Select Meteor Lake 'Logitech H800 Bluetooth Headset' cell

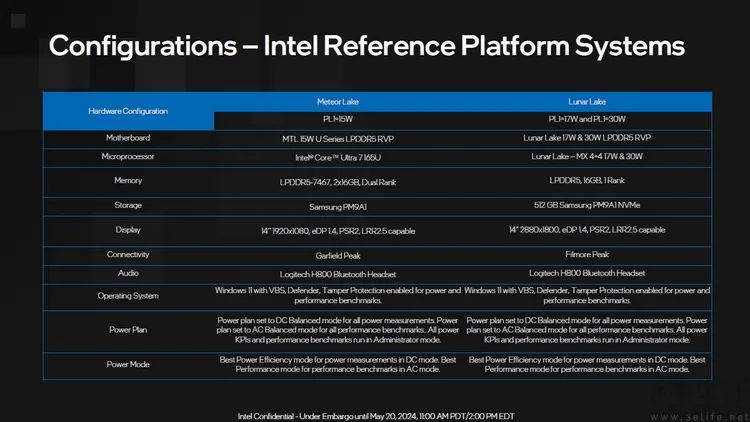coord(338,275)
